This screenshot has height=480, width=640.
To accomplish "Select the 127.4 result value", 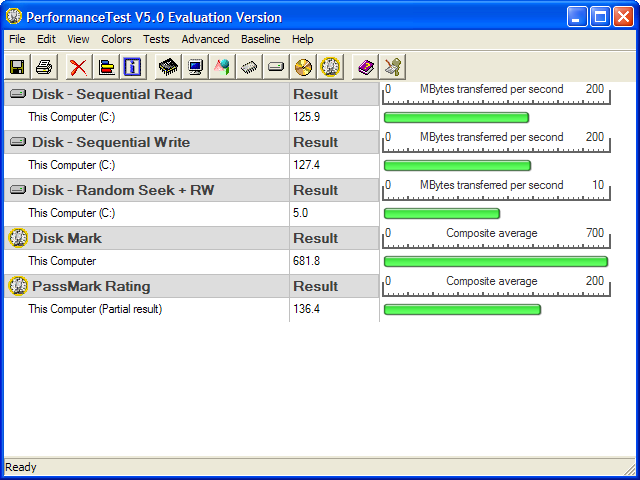I will [x=307, y=165].
